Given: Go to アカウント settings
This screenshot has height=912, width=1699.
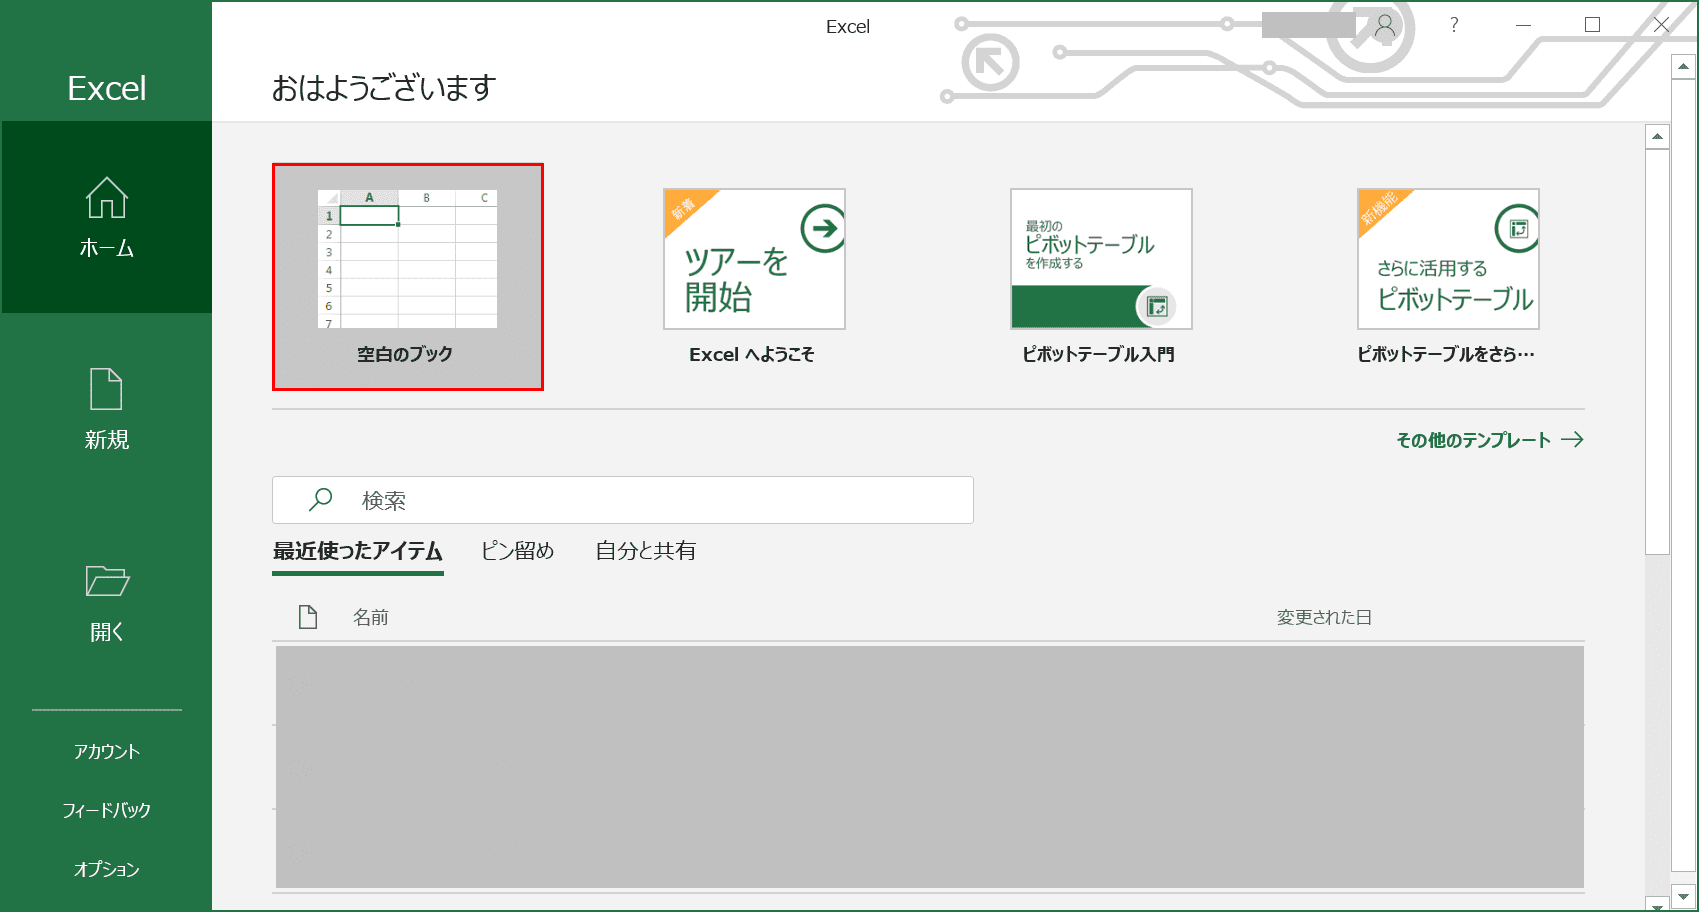Looking at the screenshot, I should pos(106,751).
